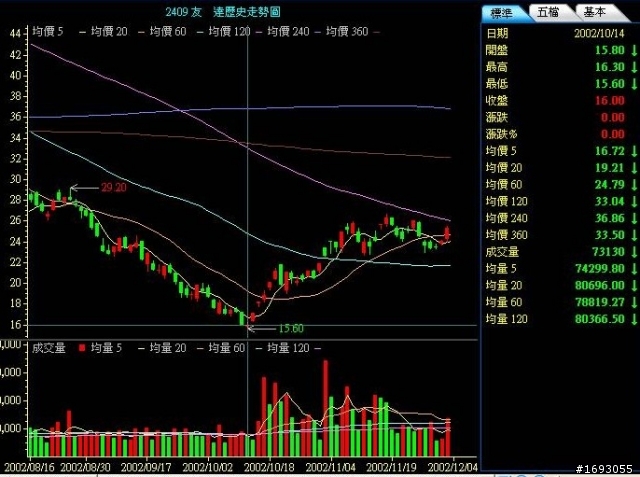640x477 pixels.
Task: Click the 日期 row label
Action: click(x=497, y=33)
